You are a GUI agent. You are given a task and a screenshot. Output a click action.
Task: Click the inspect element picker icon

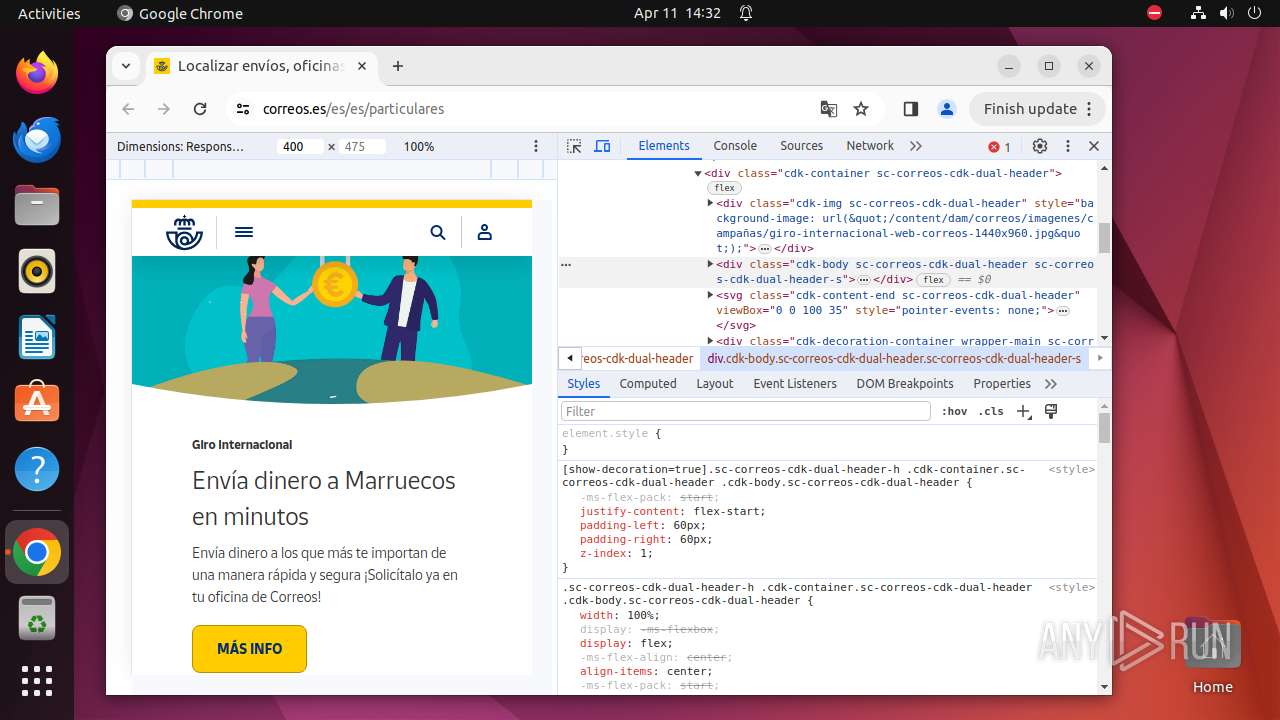(574, 146)
